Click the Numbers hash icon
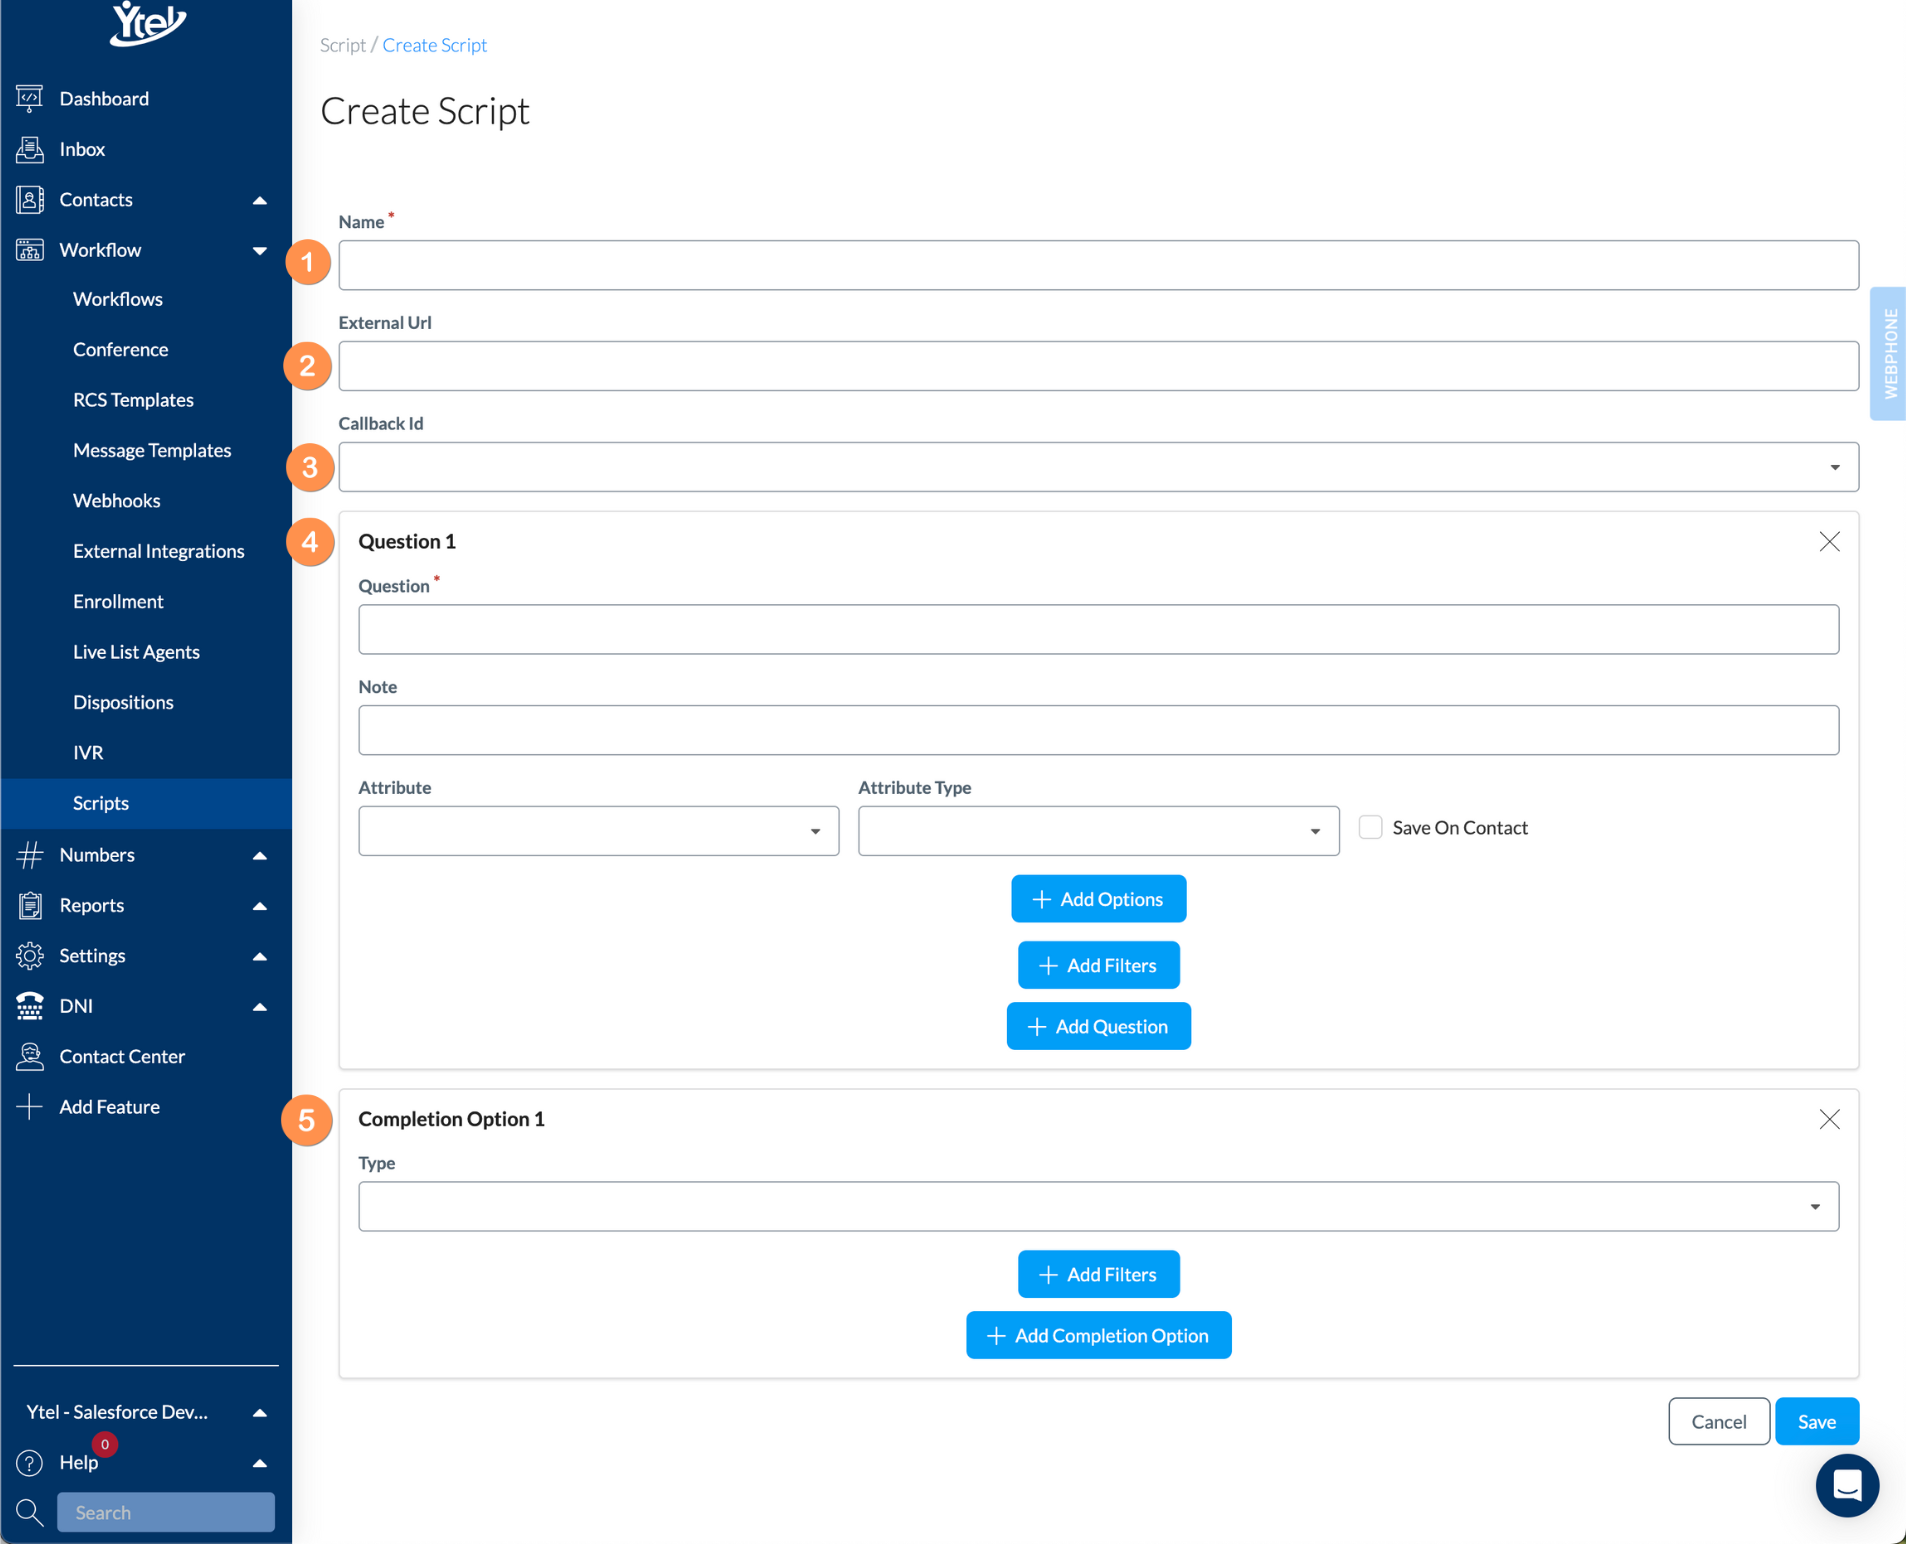 pyautogui.click(x=30, y=855)
